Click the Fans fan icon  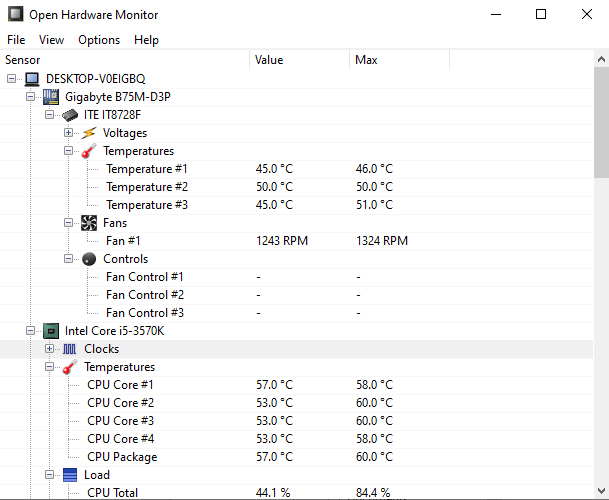click(x=89, y=223)
